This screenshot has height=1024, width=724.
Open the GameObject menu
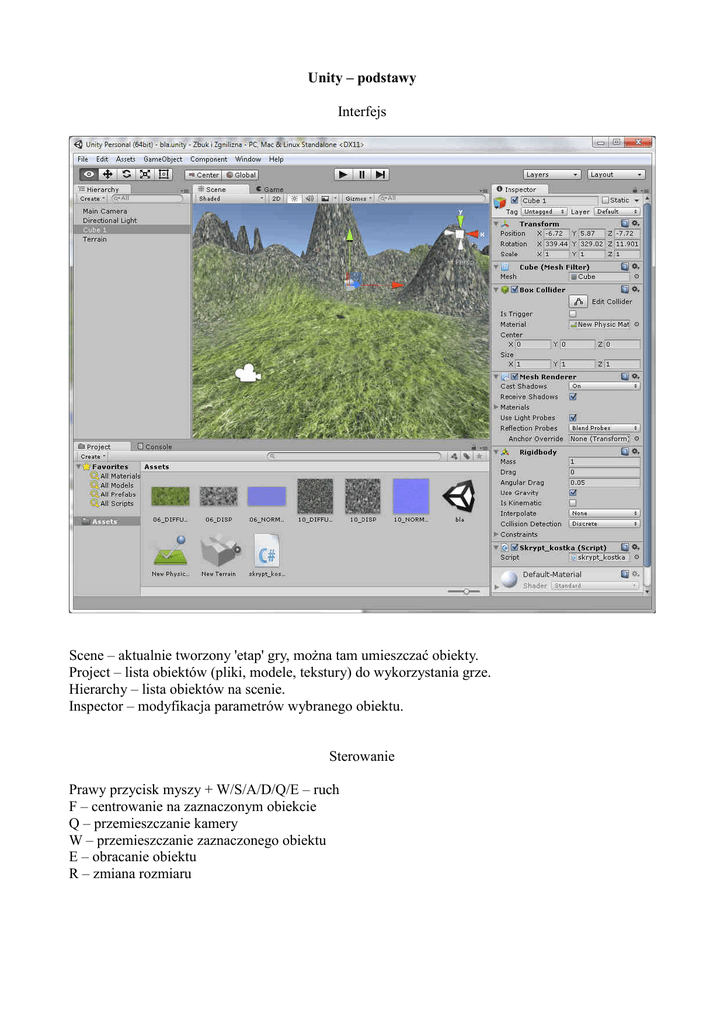[x=162, y=159]
